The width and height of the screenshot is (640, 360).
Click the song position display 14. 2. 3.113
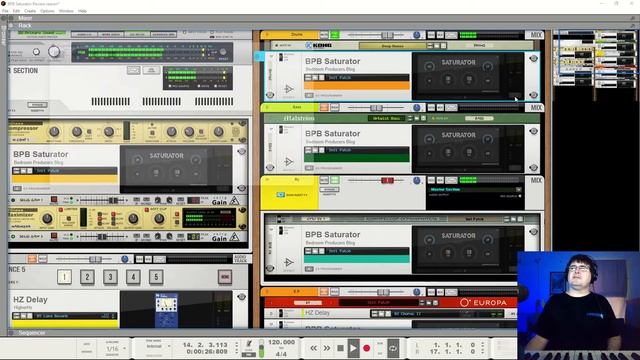click(205, 345)
